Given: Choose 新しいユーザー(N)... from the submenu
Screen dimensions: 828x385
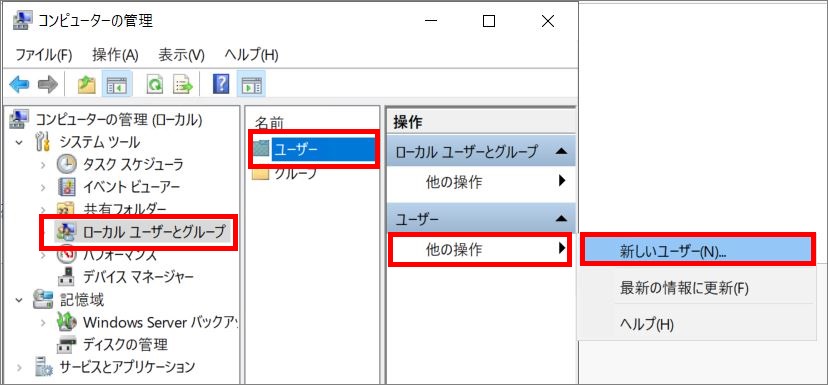Looking at the screenshot, I should coord(697,251).
